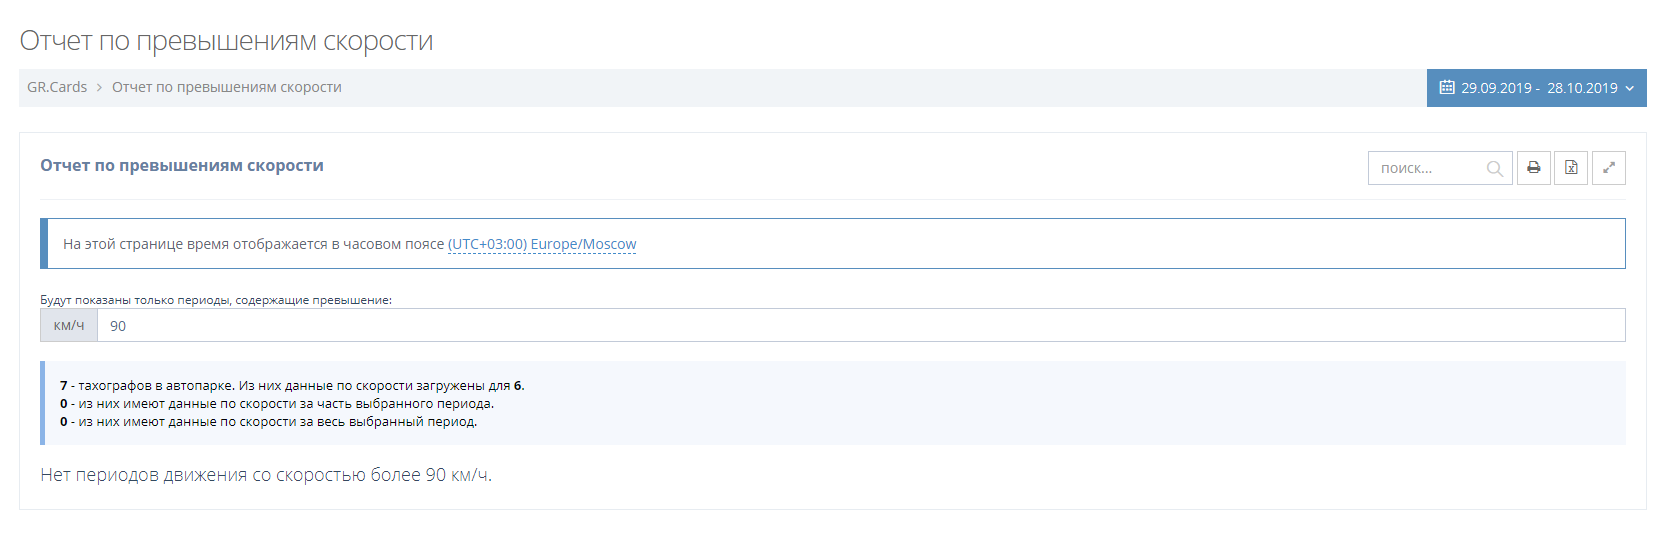The height and width of the screenshot is (540, 1665).
Task: Click the bold panel heading inside the report card
Action: [182, 166]
